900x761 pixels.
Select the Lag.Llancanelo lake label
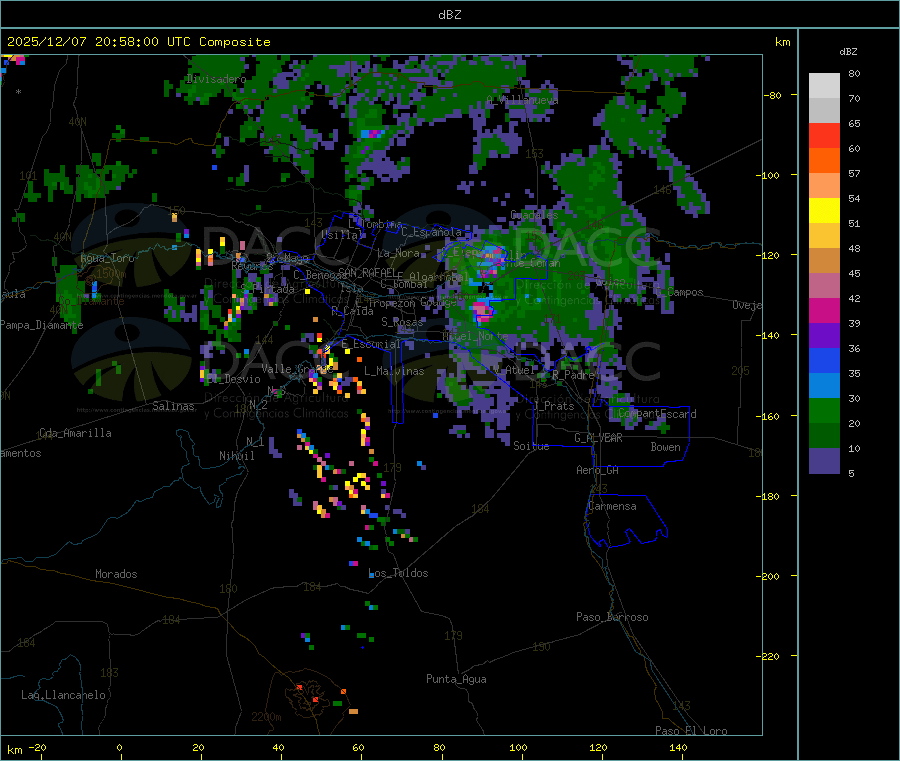click(x=64, y=696)
